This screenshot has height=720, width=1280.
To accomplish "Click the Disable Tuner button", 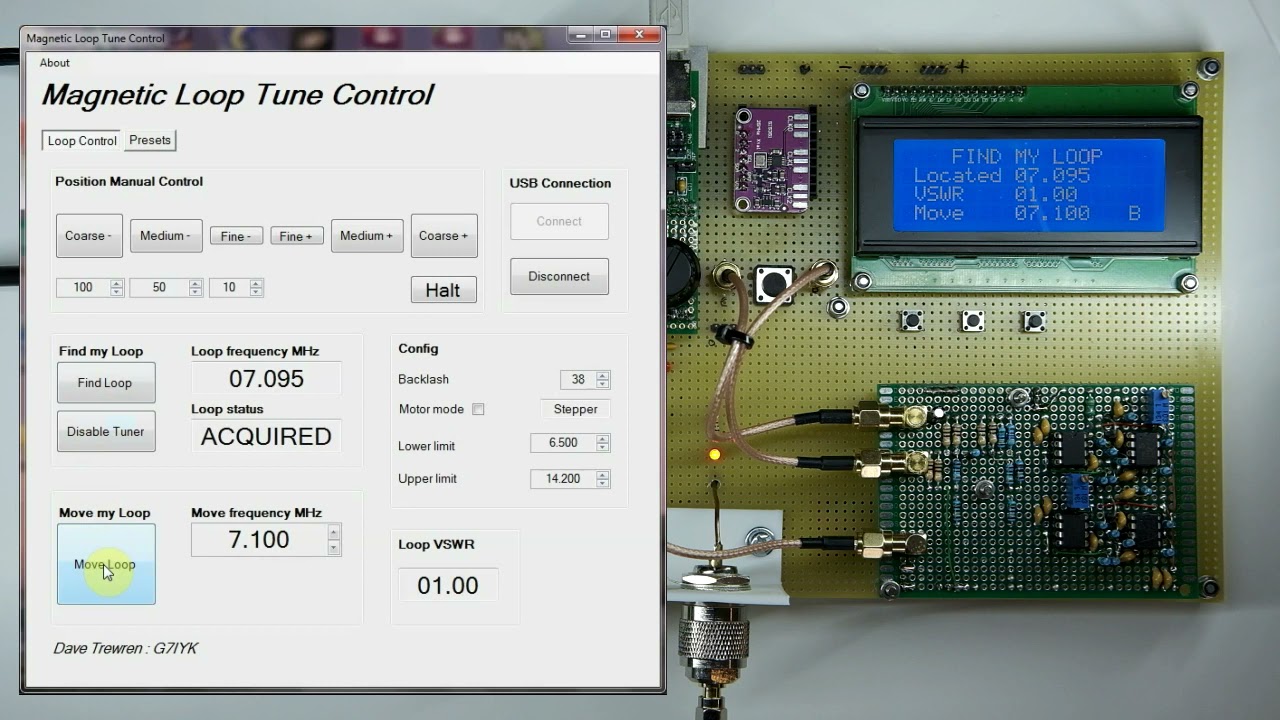I will tap(105, 432).
